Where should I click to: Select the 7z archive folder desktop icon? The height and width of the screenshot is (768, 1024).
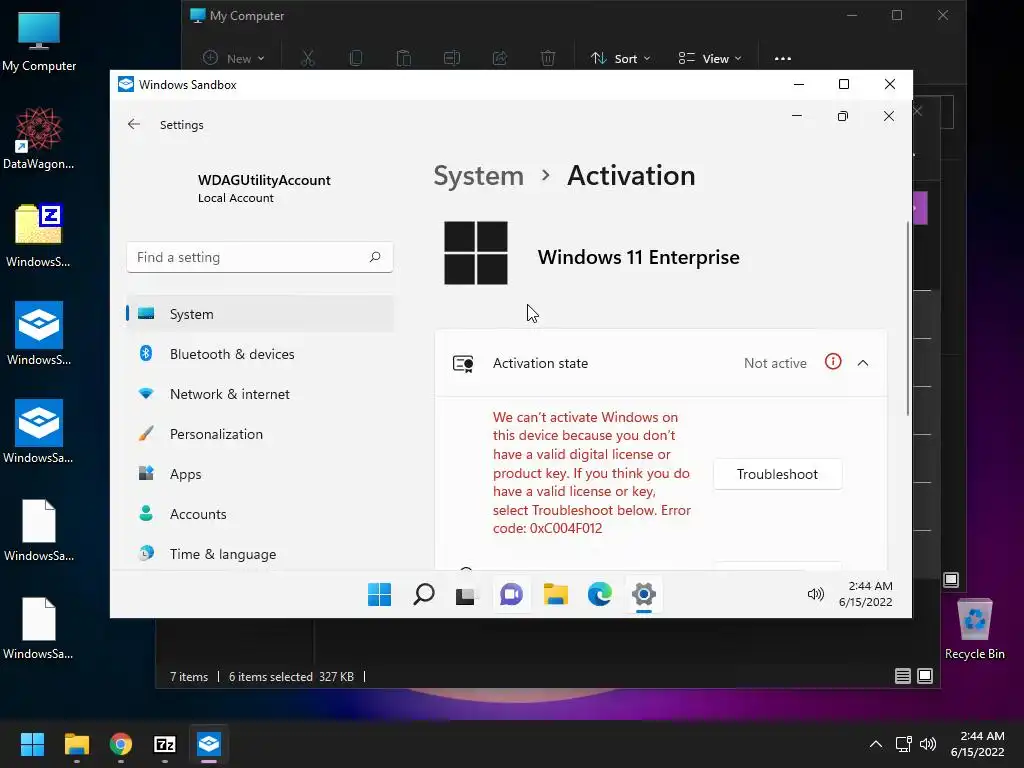pyautogui.click(x=39, y=236)
